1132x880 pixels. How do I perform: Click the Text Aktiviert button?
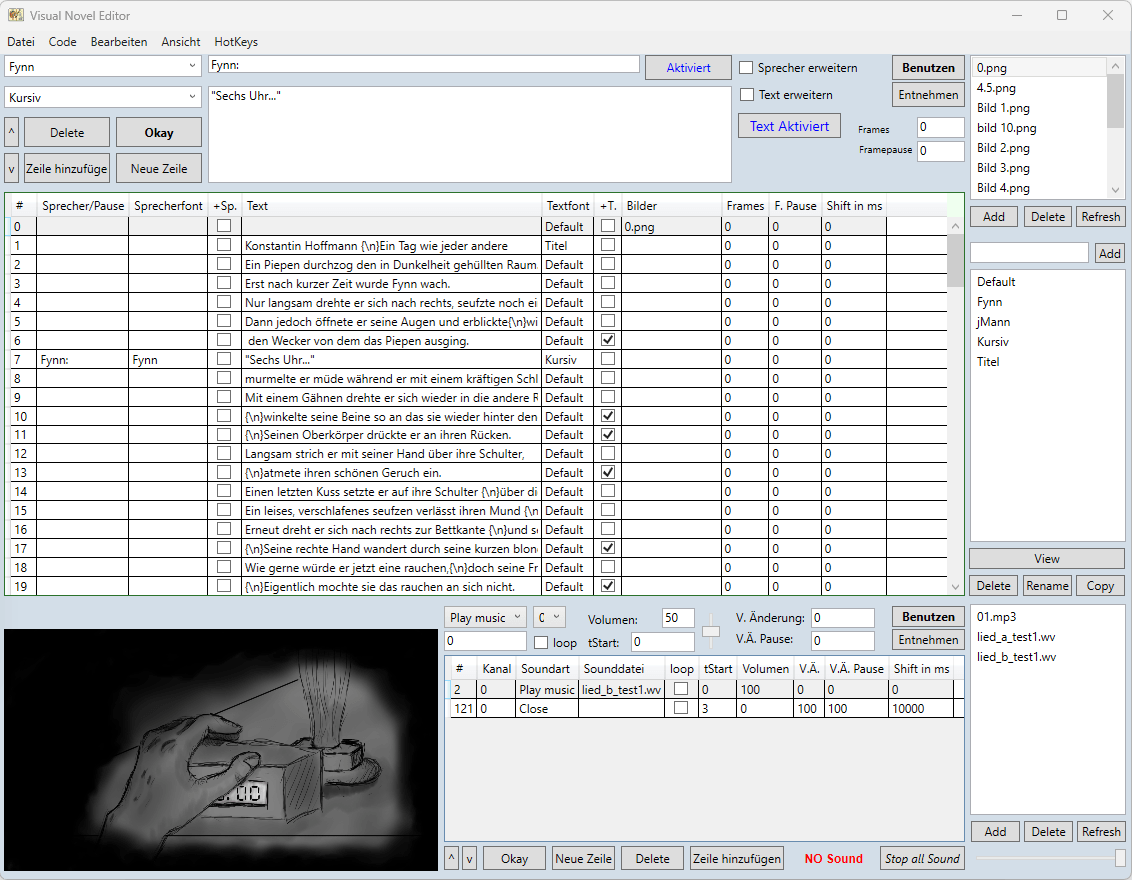pos(789,126)
